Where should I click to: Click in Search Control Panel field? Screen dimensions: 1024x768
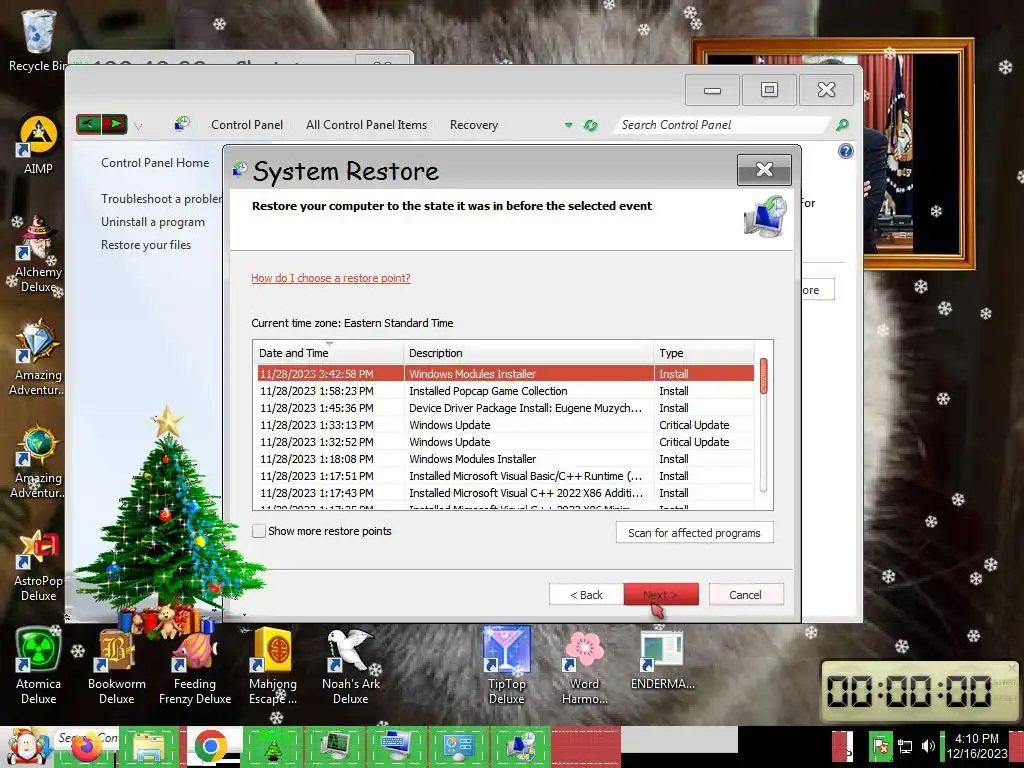point(722,125)
